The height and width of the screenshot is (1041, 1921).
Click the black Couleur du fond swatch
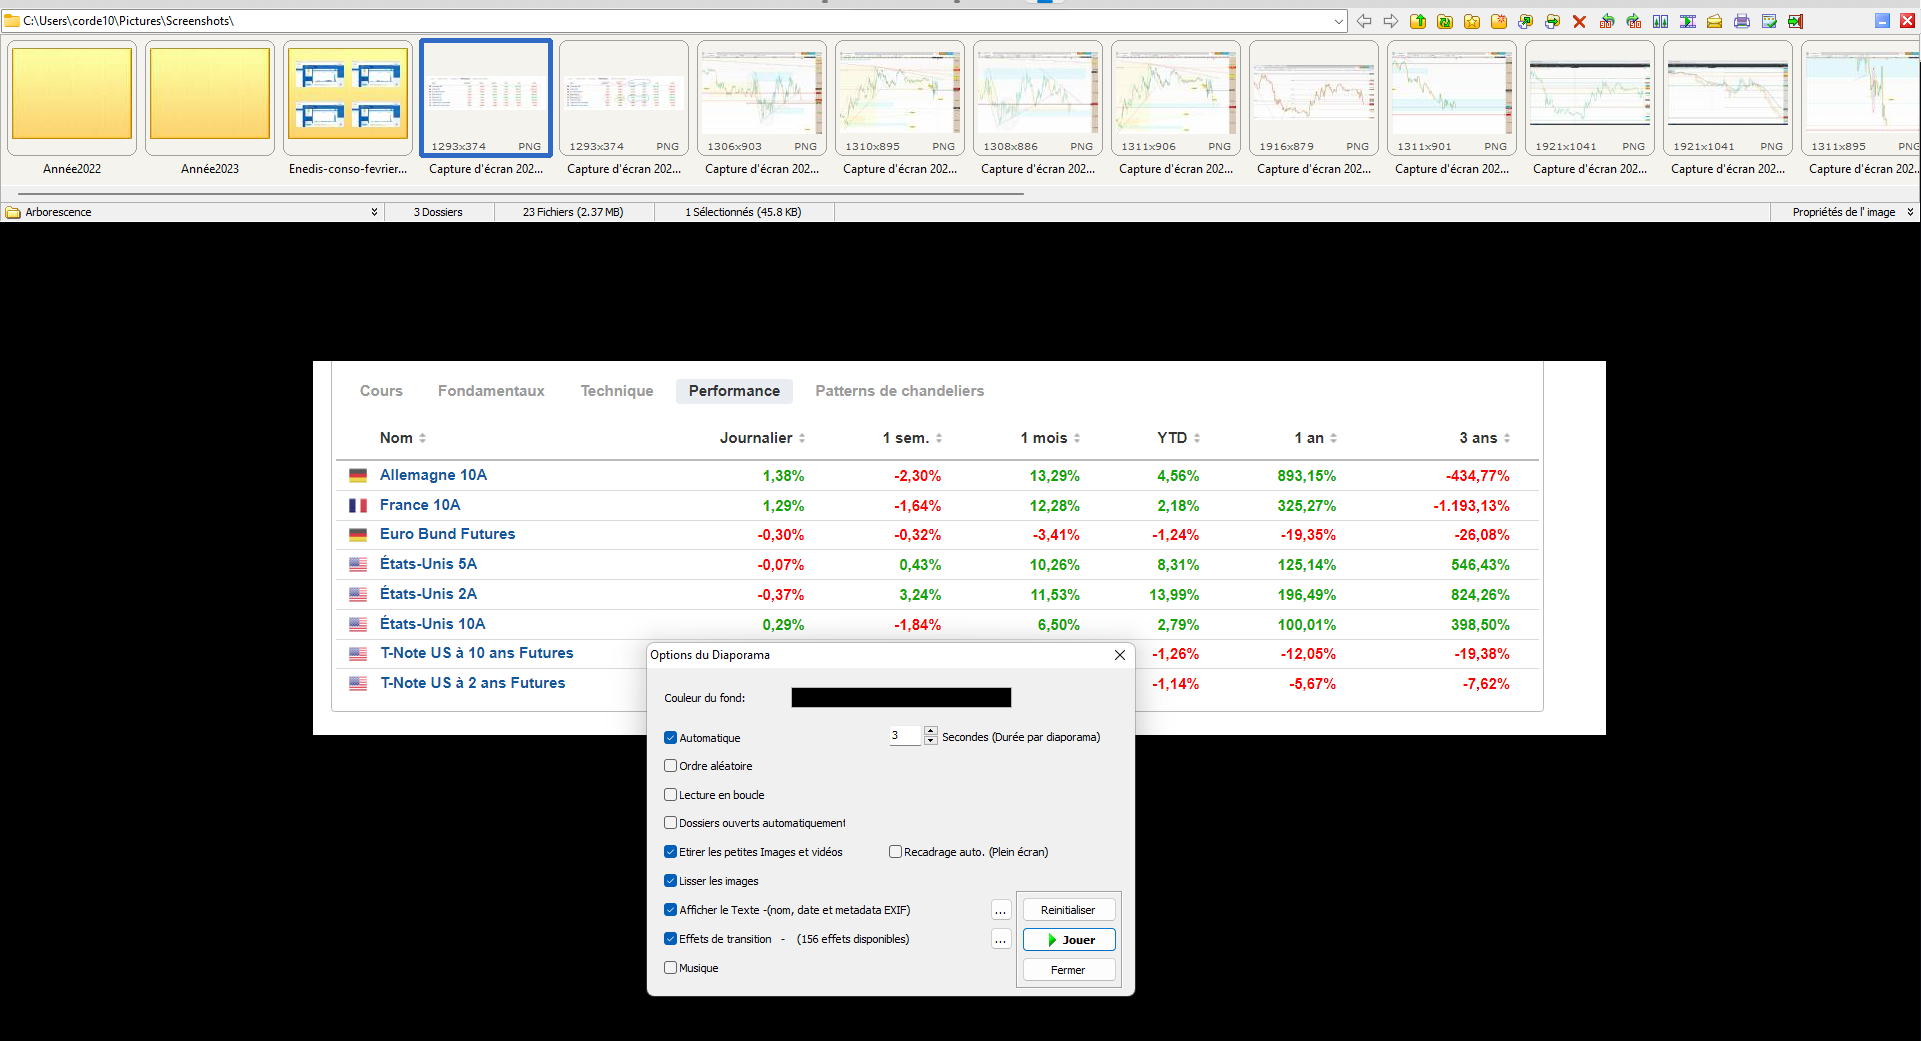pos(900,698)
